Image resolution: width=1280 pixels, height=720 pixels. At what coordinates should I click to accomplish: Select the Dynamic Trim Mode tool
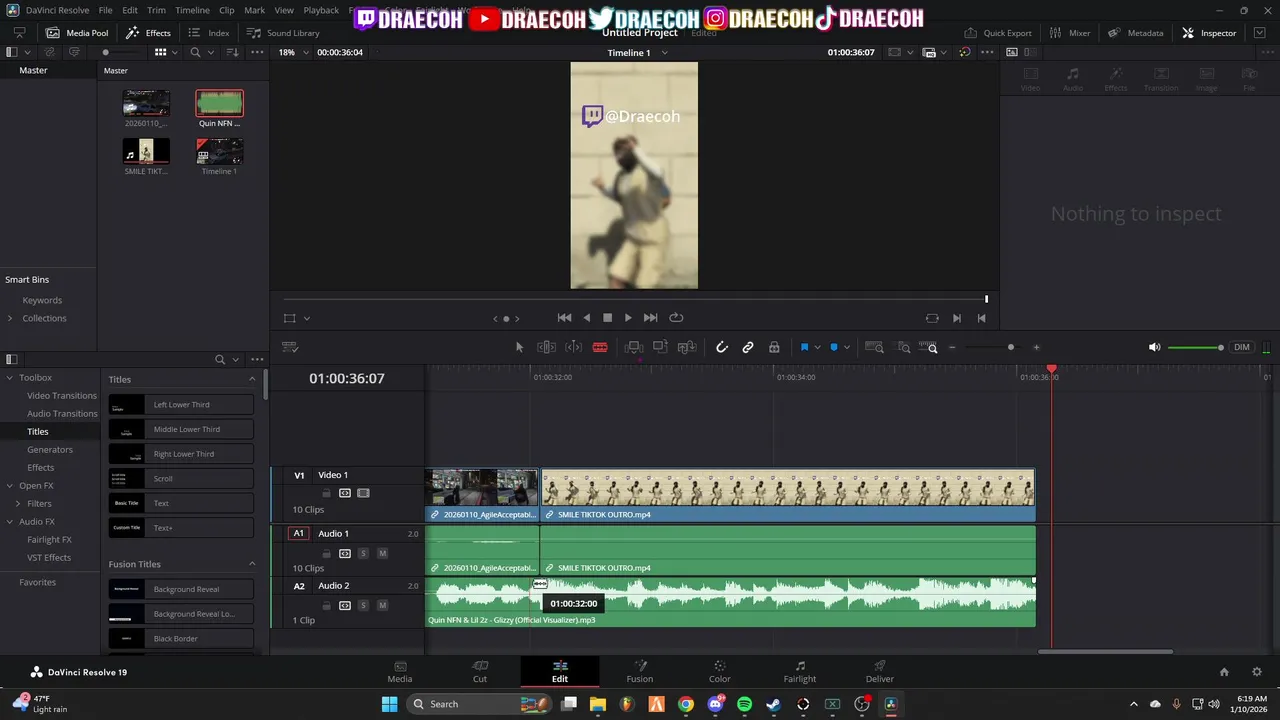tap(573, 347)
